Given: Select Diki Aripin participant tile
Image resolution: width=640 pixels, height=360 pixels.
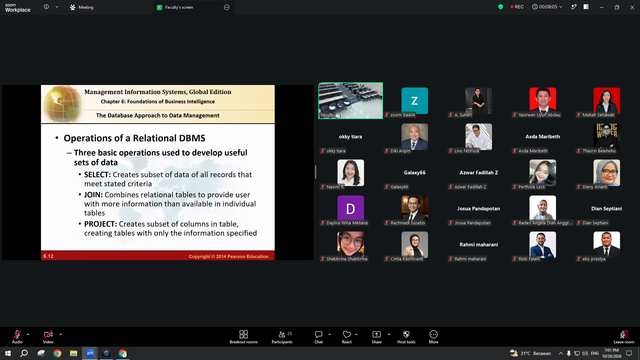Looking at the screenshot, I should [415, 137].
